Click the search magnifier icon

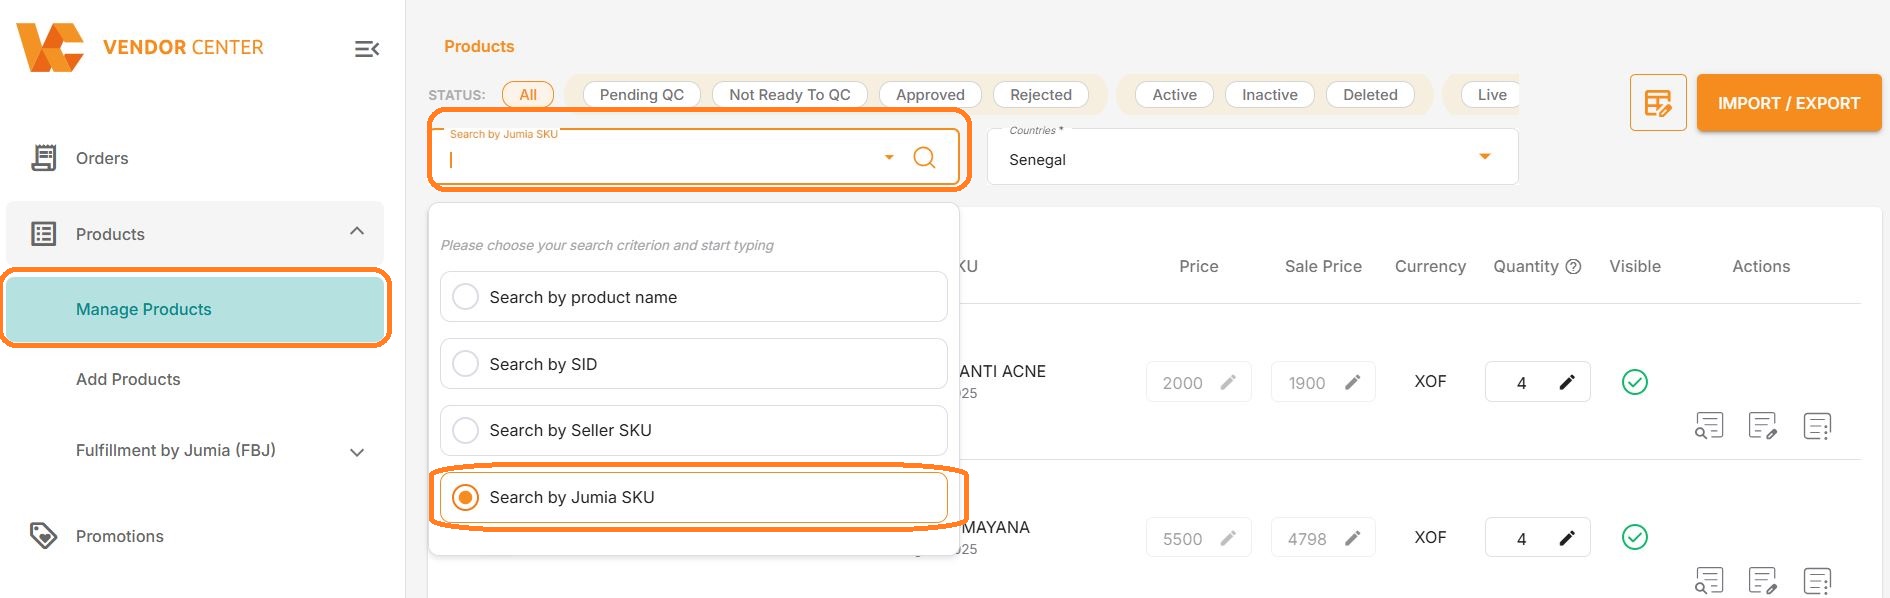(x=925, y=158)
